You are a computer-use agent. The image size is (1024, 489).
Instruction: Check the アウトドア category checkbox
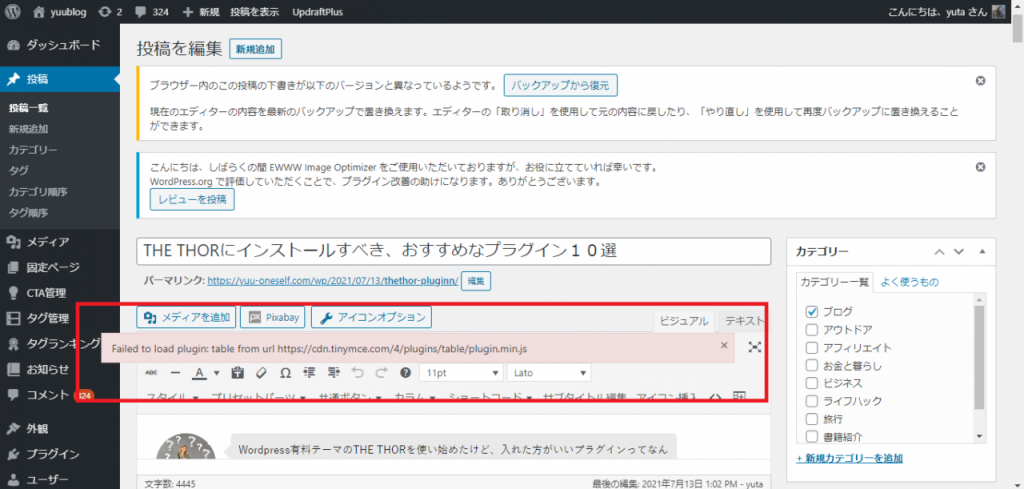(812, 329)
